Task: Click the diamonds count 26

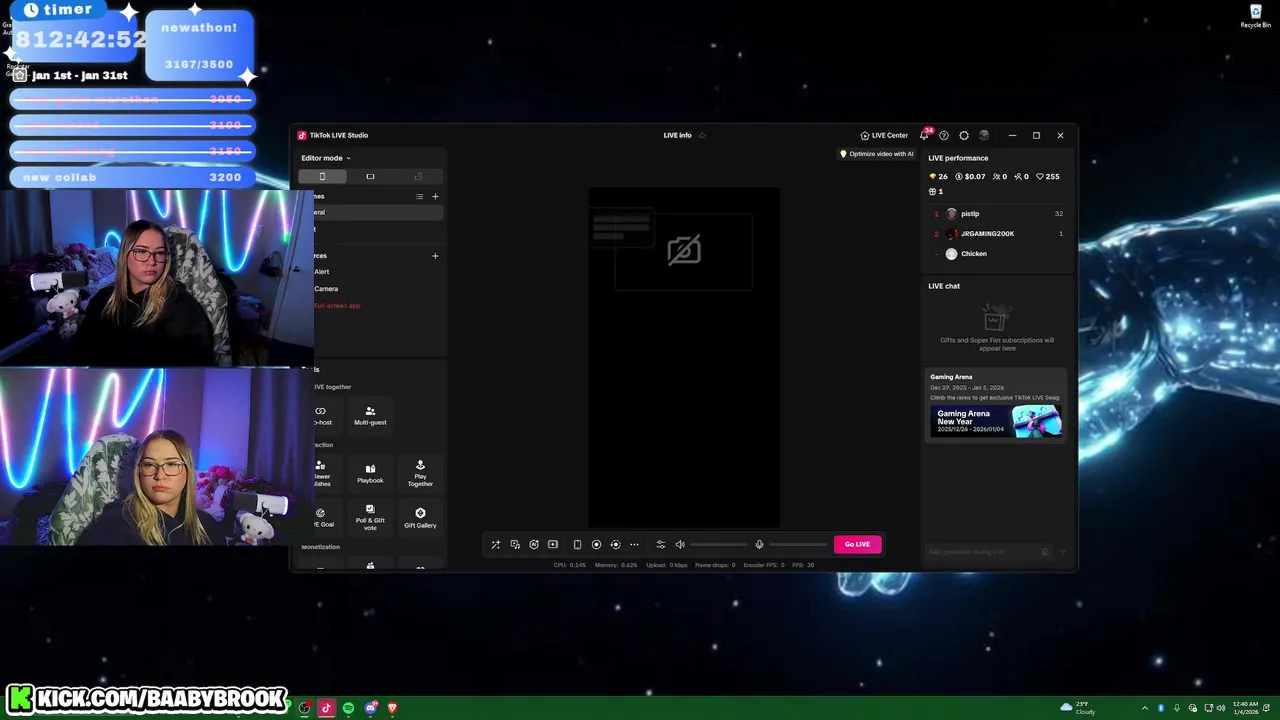Action: pos(938,177)
